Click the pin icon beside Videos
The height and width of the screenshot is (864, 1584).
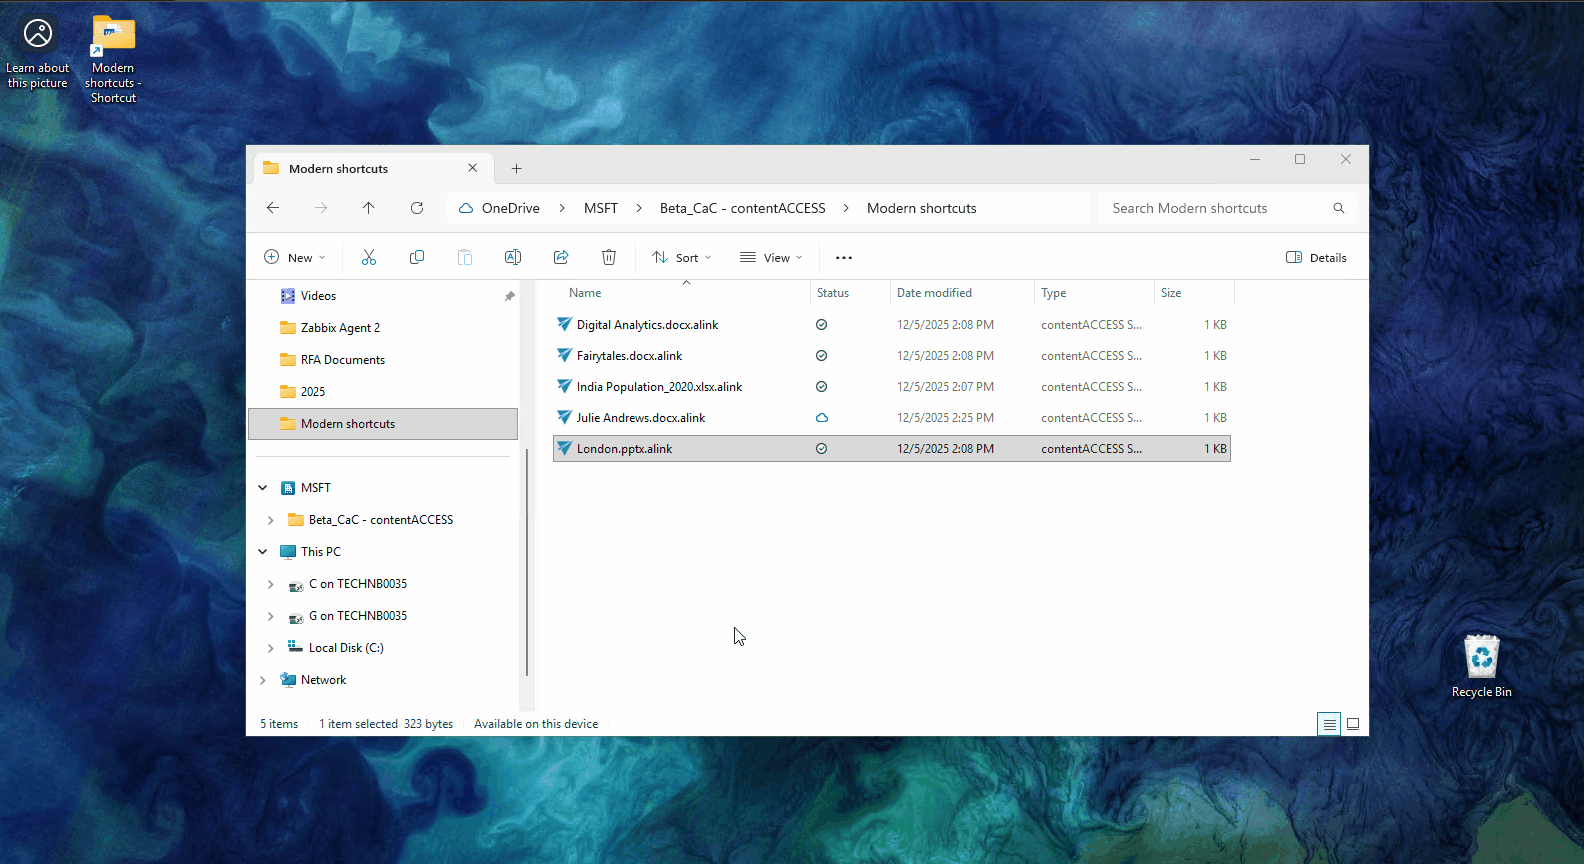point(509,296)
